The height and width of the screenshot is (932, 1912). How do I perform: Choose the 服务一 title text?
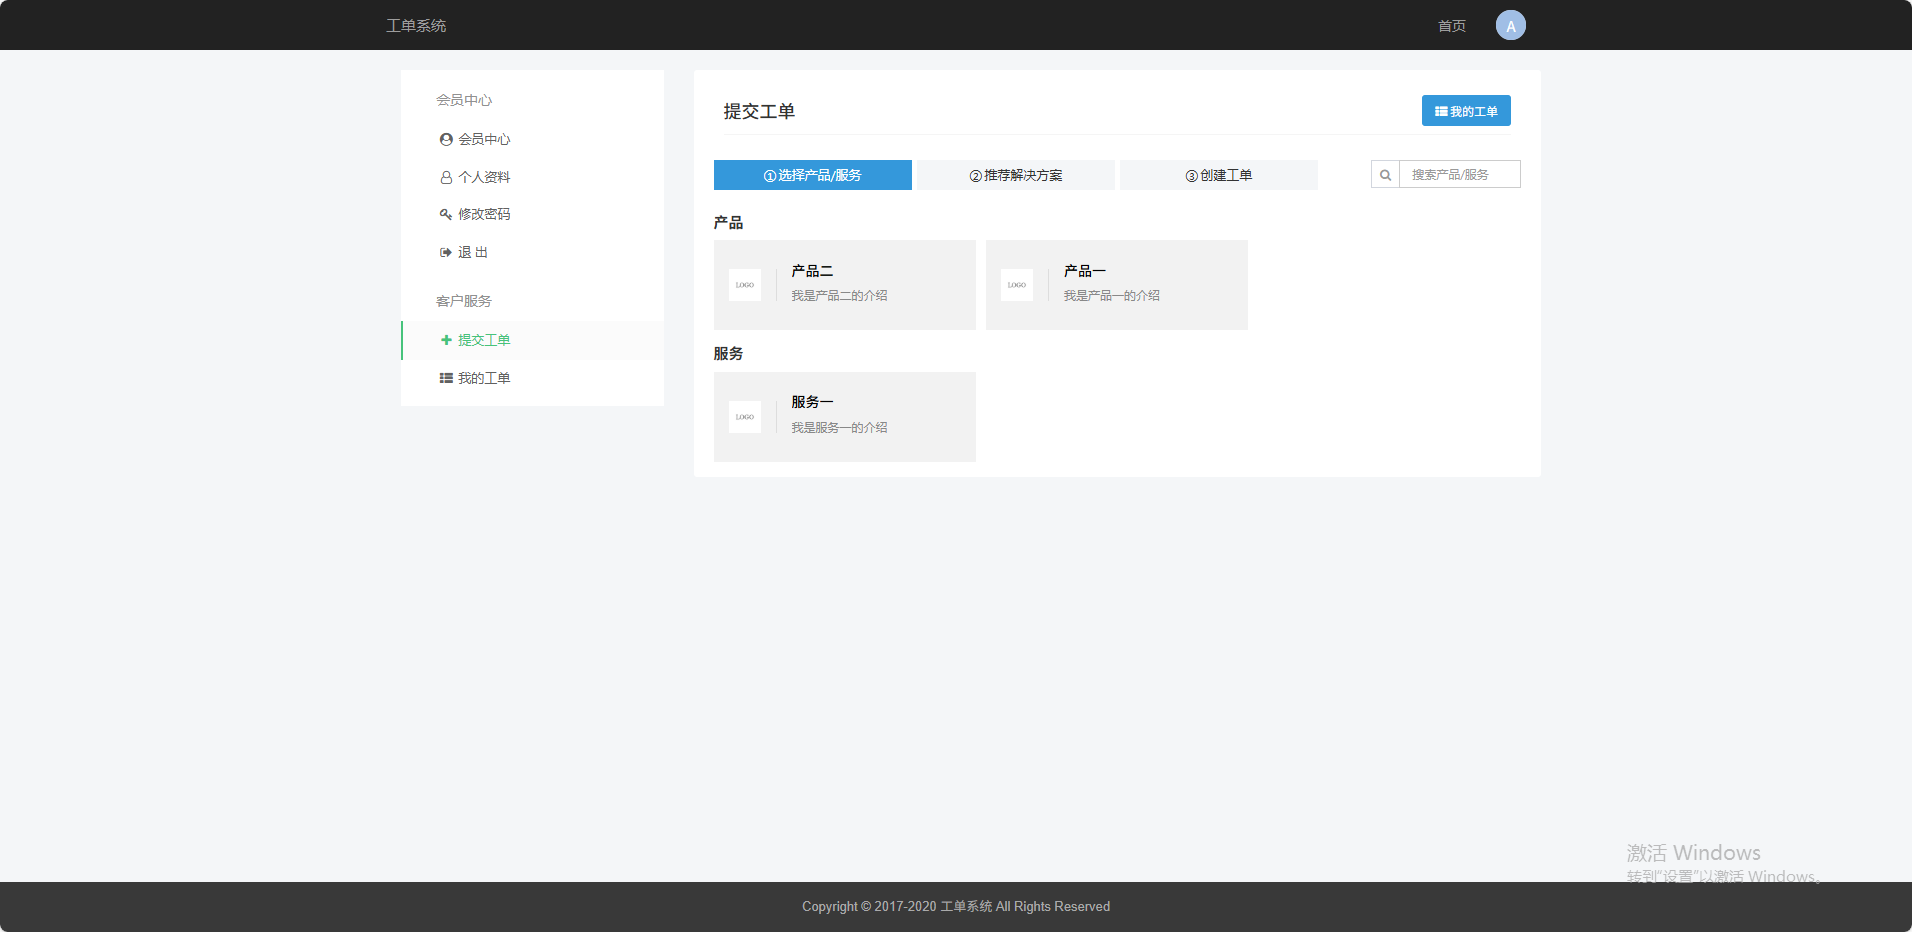click(812, 402)
